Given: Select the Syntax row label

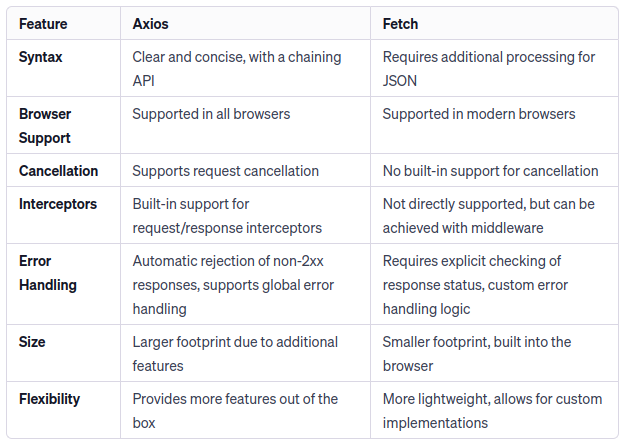Looking at the screenshot, I should (x=40, y=57).
